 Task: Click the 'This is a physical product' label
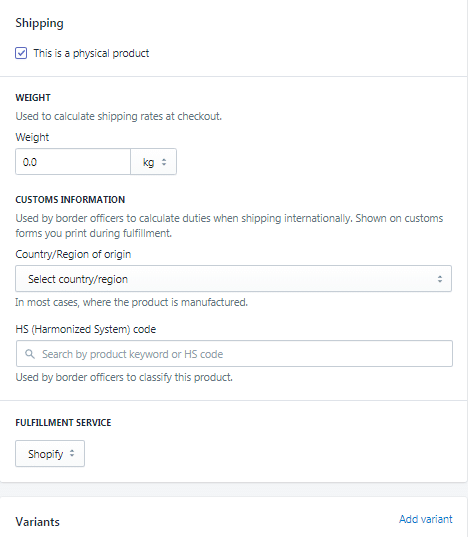pos(91,53)
